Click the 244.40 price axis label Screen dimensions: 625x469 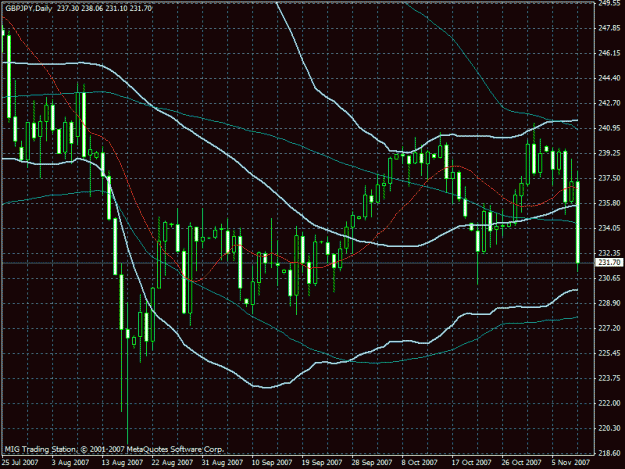click(610, 78)
